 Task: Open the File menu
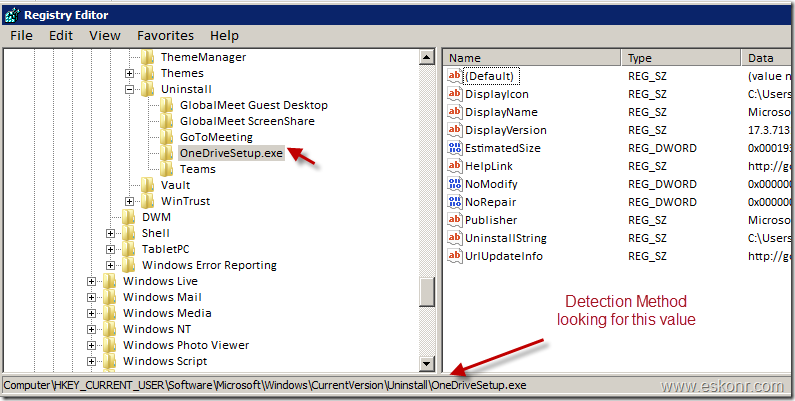click(x=21, y=35)
